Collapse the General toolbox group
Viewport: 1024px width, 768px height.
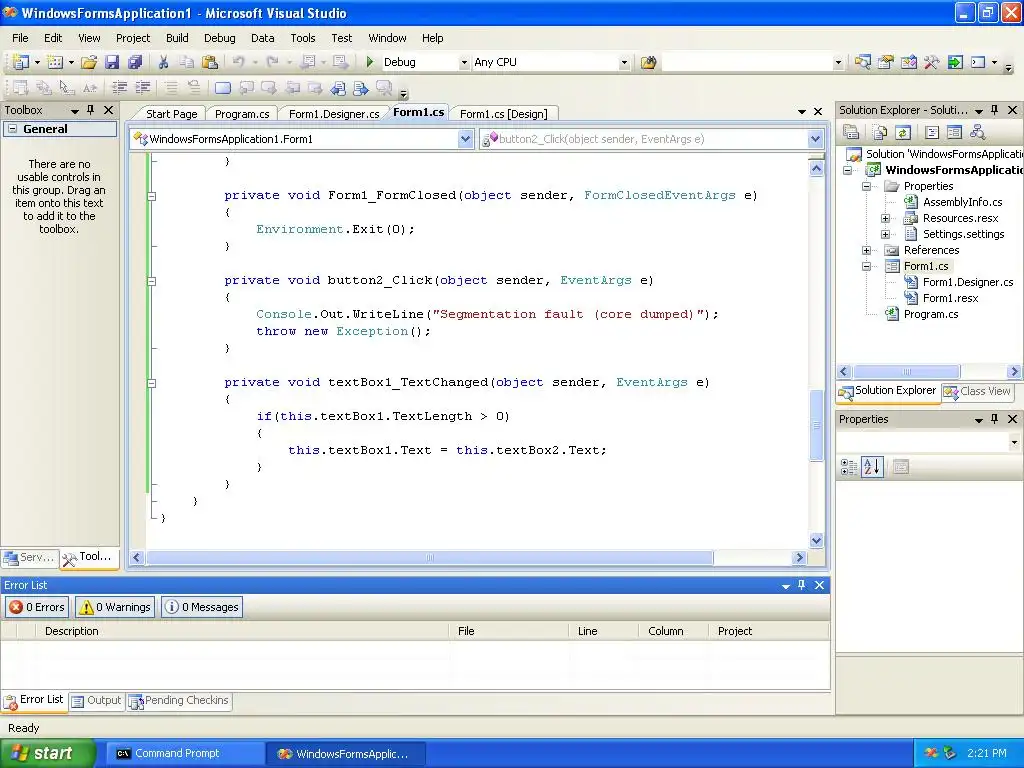pos(12,129)
